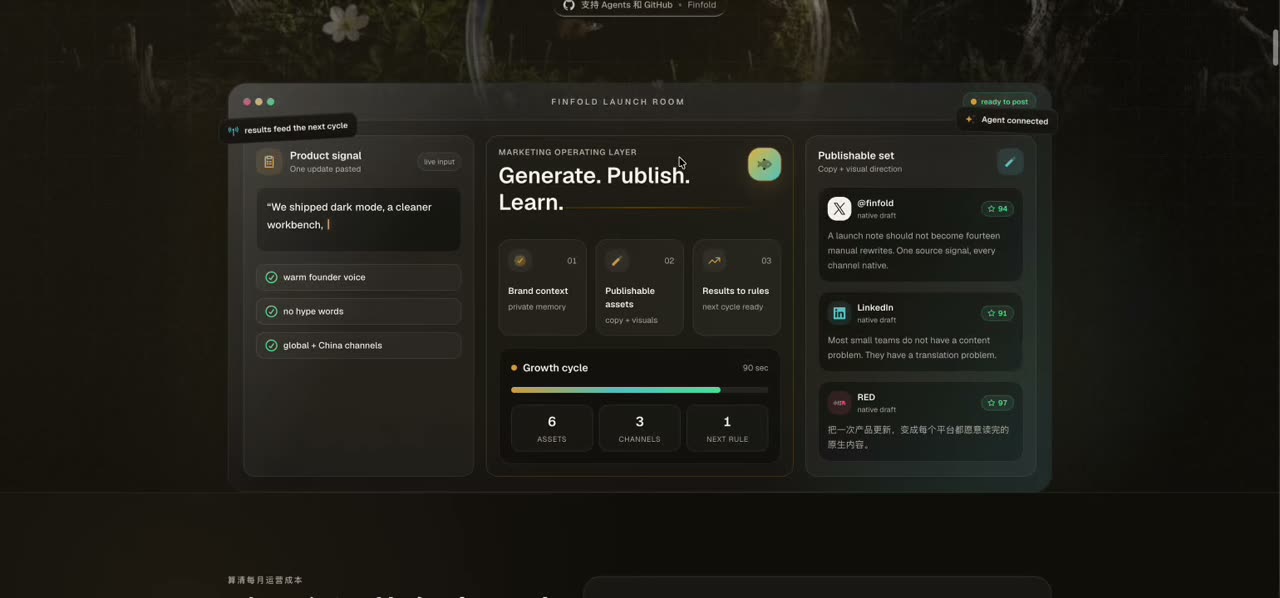Screen dimensions: 1280x598
Task: Click the pencil icon above Publishable assets
Action: coord(617,260)
